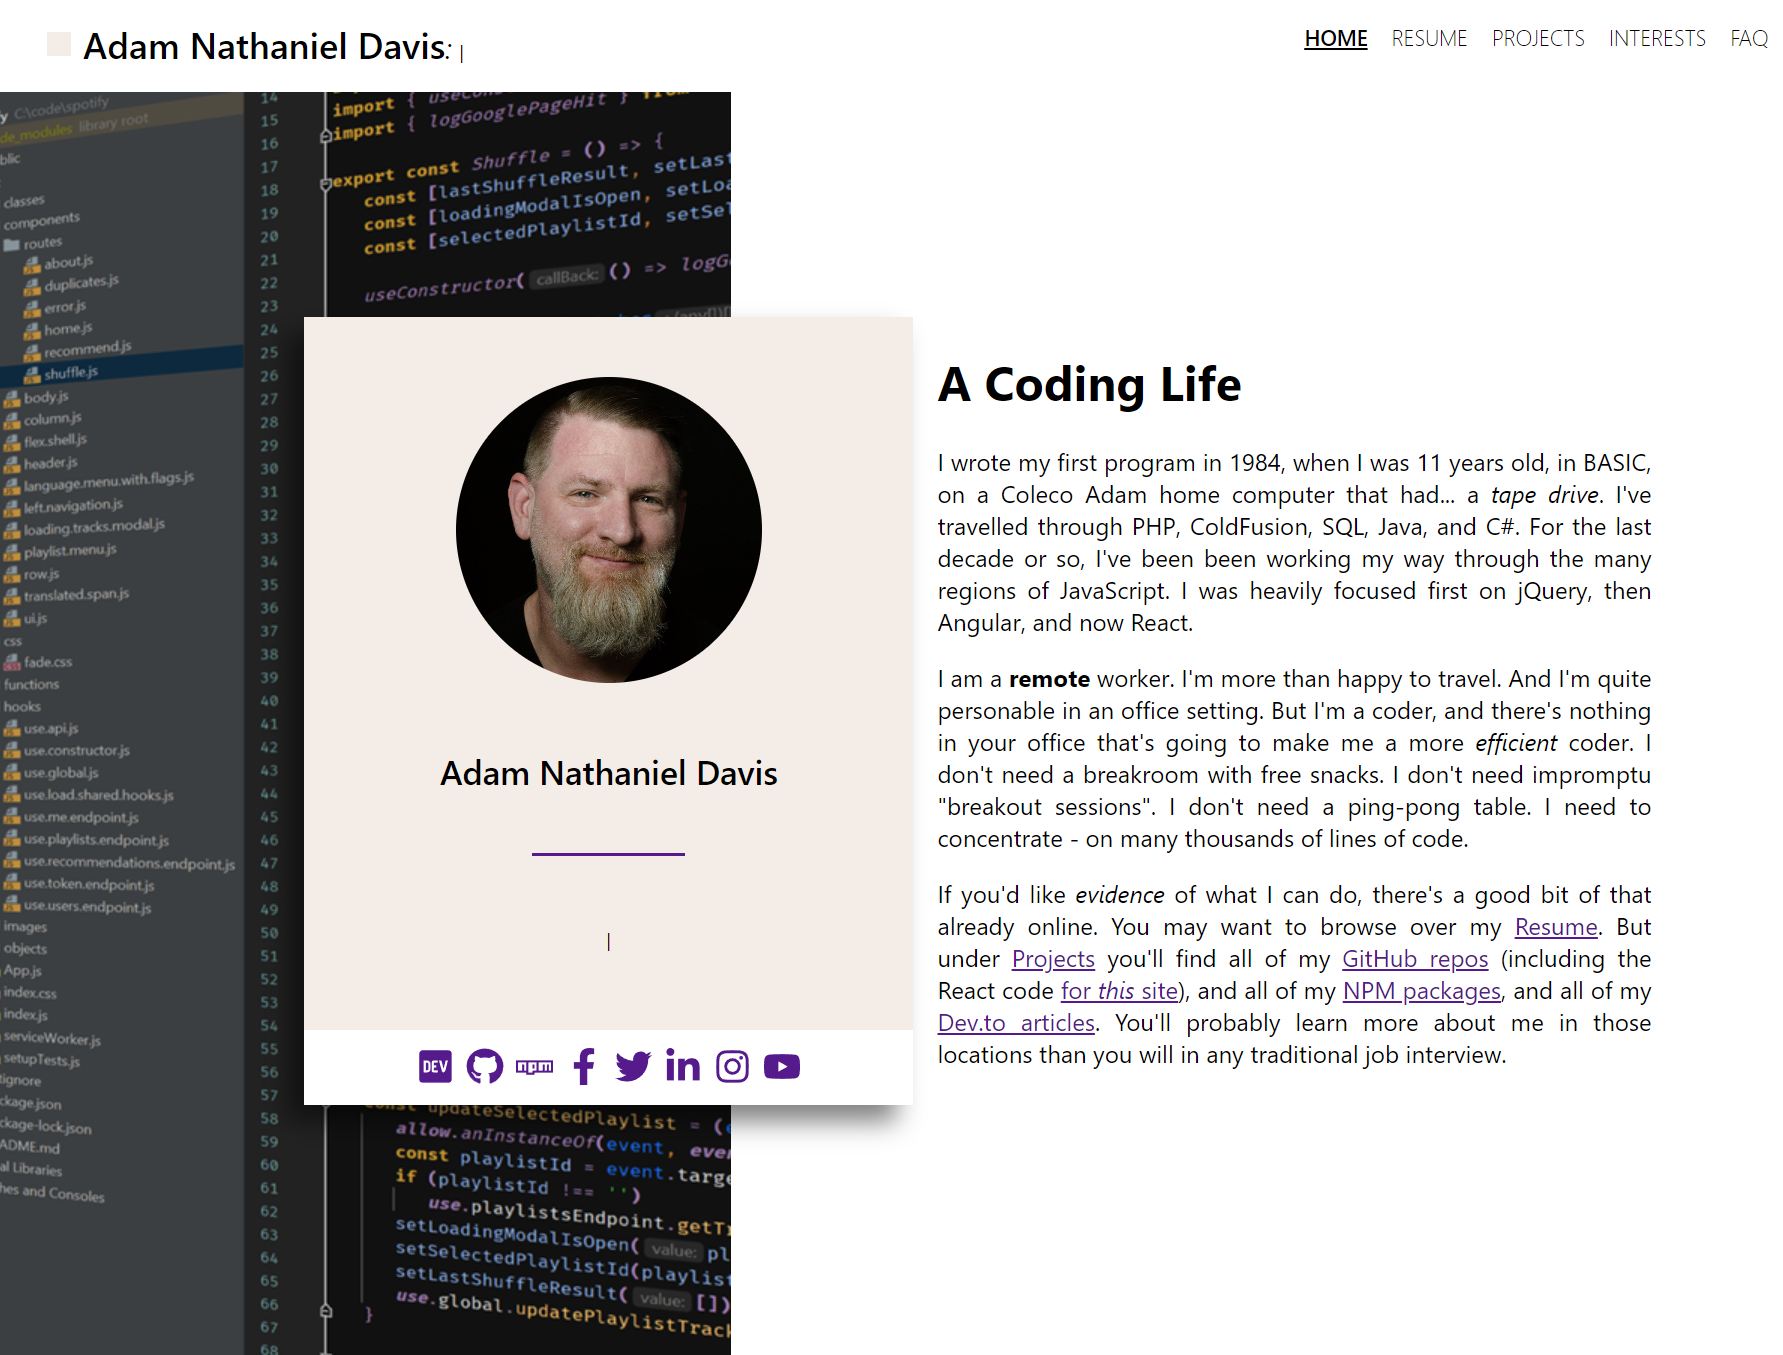The image size is (1783, 1355).
Task: Click the Projects link in body text
Action: [1053, 959]
